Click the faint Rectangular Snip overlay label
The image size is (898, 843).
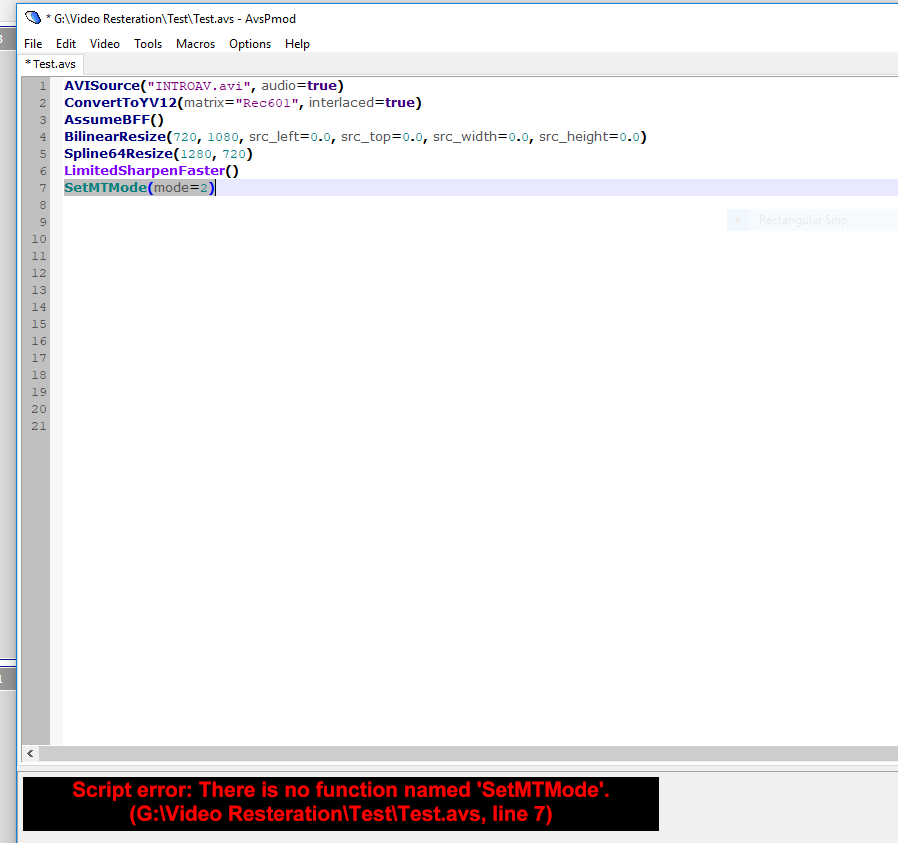[803, 220]
